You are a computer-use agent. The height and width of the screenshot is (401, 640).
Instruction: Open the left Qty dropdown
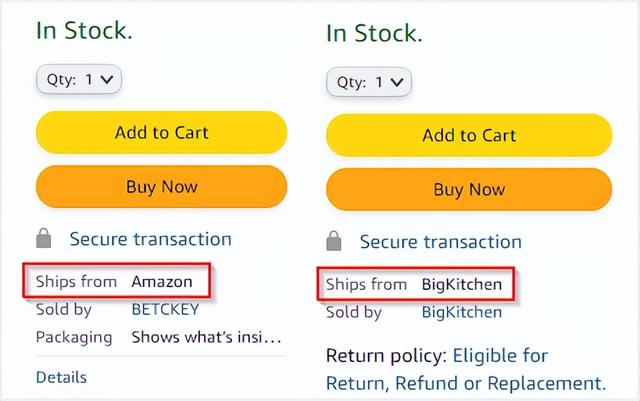(x=78, y=78)
